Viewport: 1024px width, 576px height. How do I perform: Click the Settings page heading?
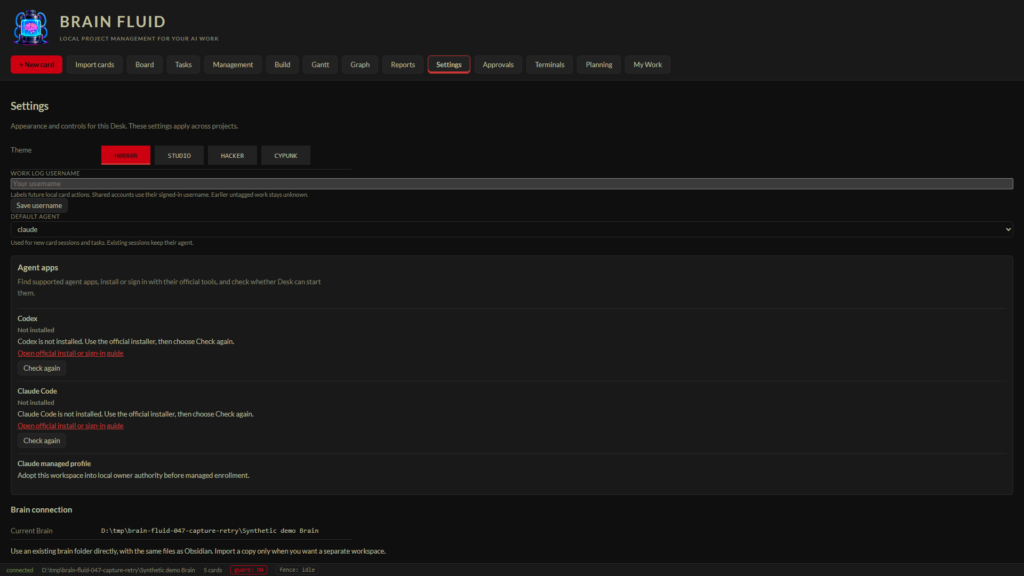click(x=29, y=106)
